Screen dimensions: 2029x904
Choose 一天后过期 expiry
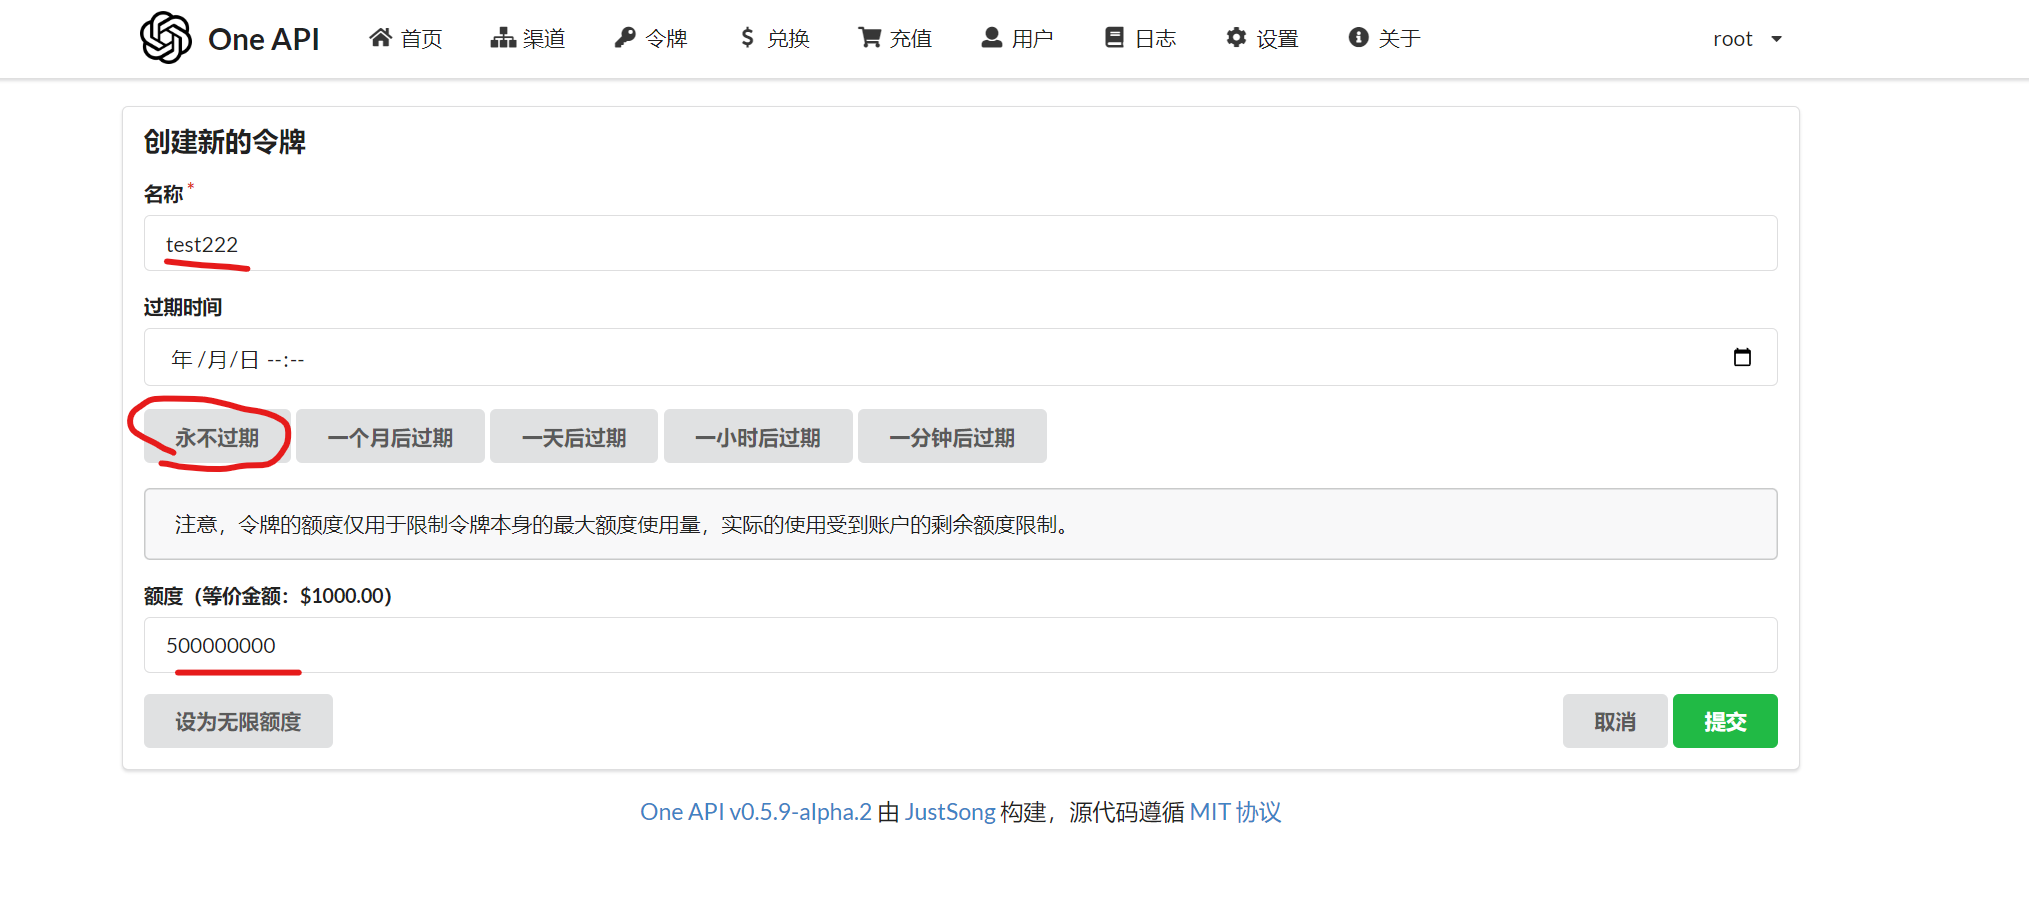574,437
